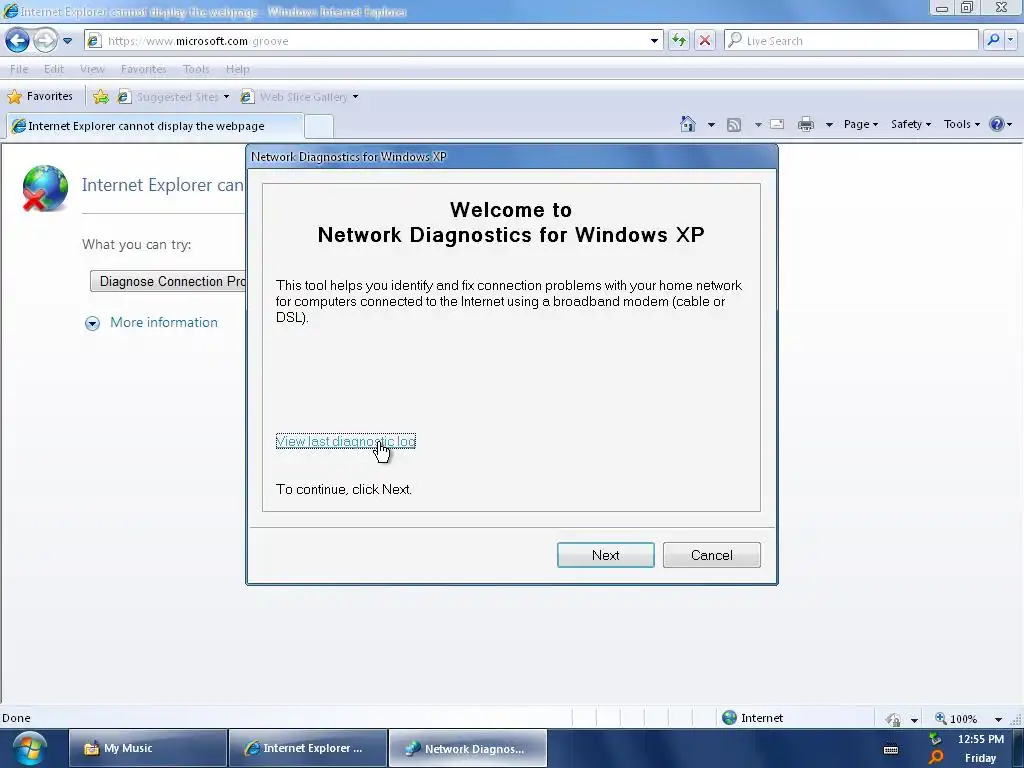Restore down the Internet Explorer window

click(968, 8)
